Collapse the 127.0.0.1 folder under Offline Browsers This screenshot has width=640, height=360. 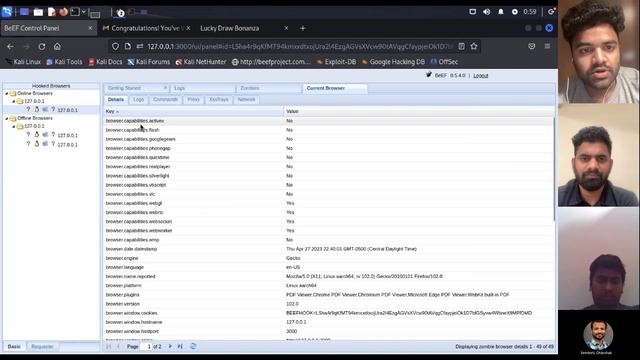(13, 127)
